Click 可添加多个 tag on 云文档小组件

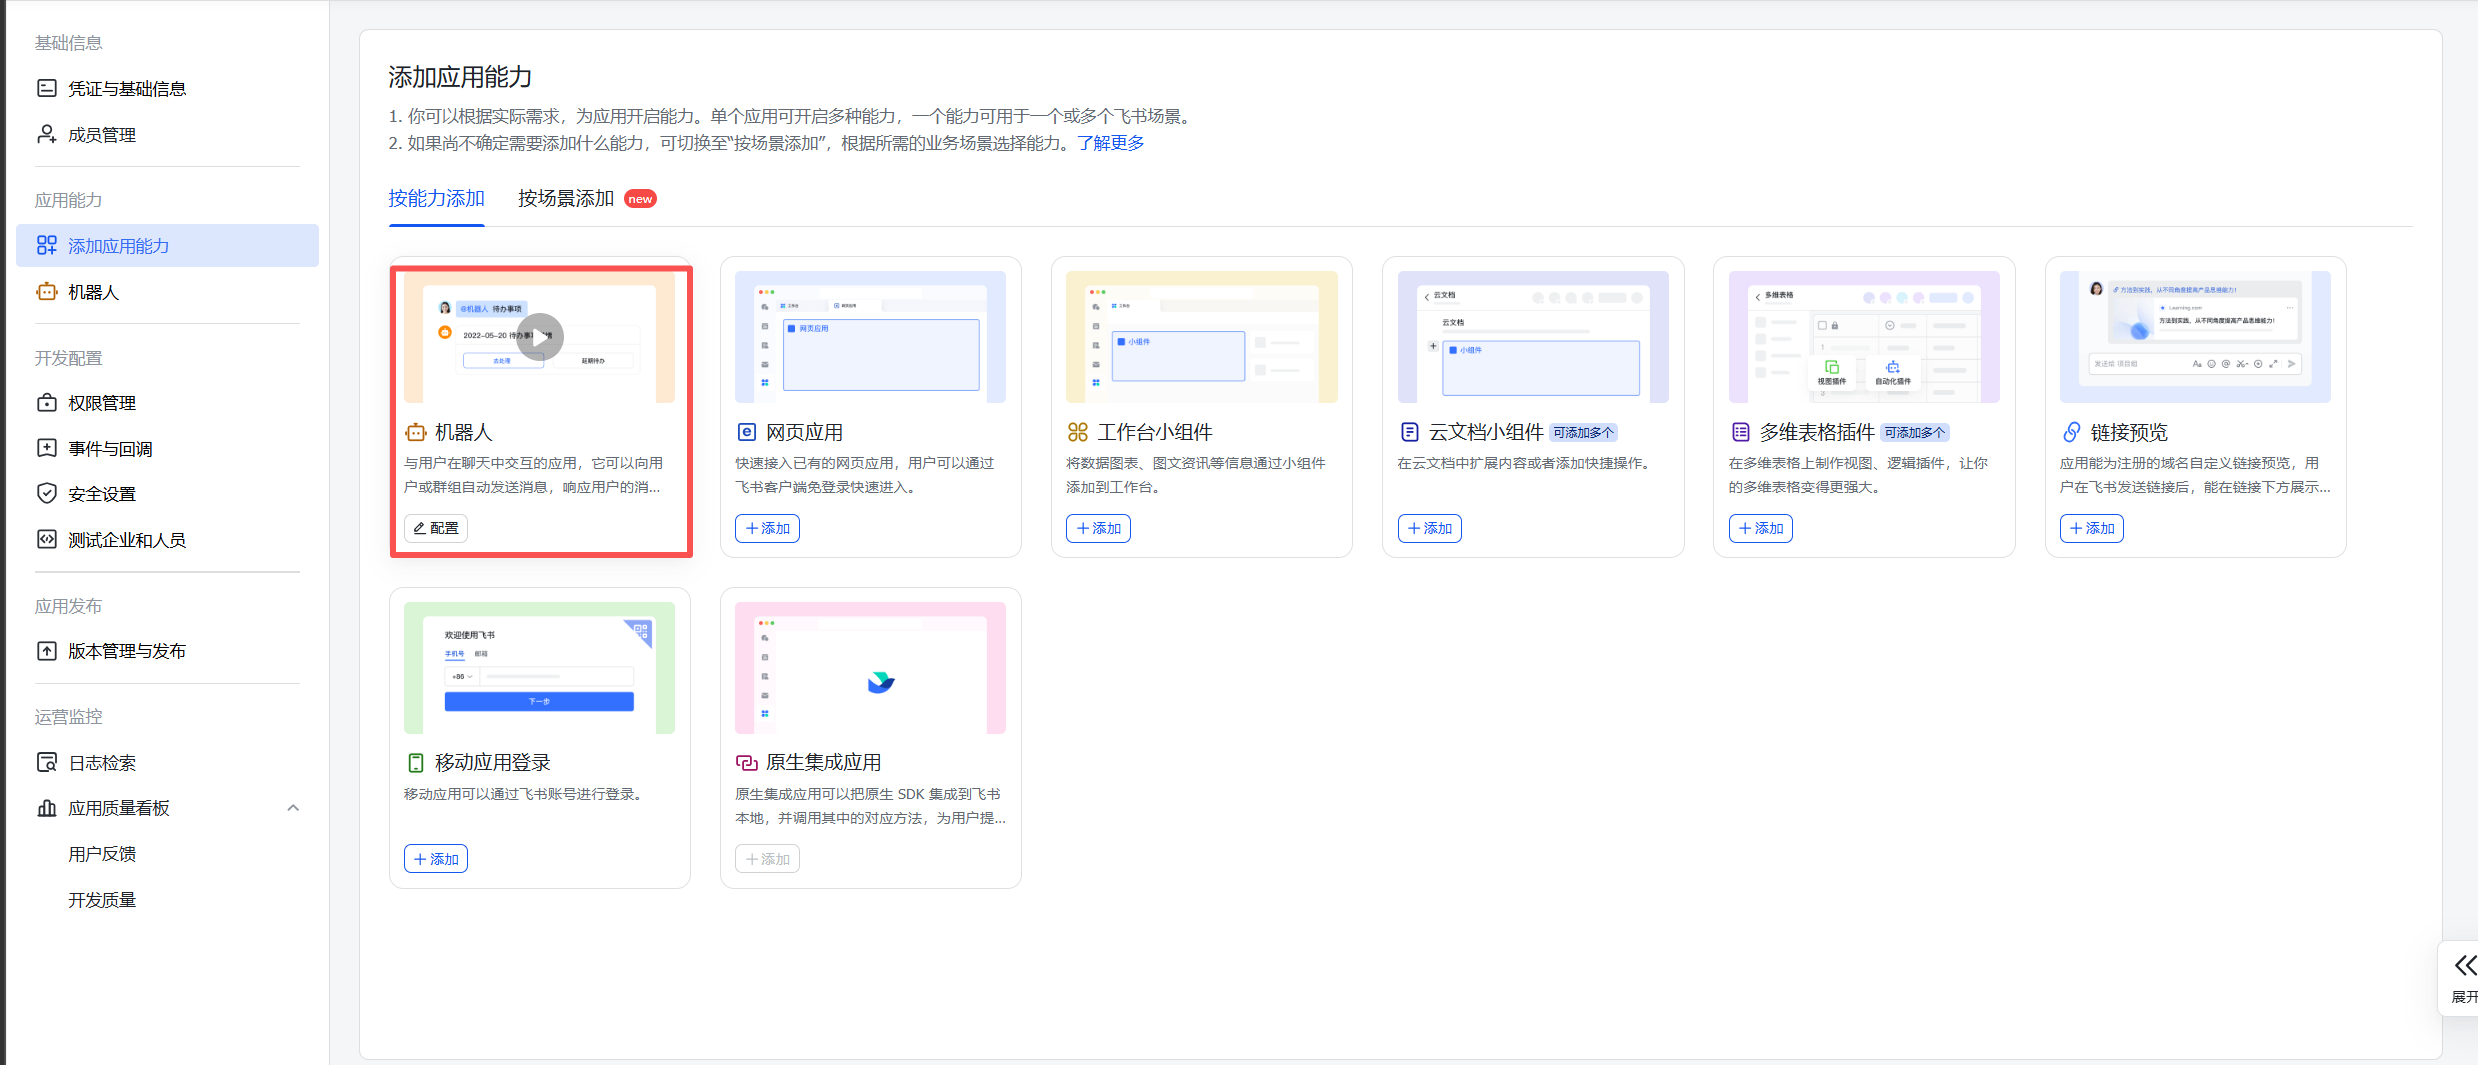[1583, 433]
